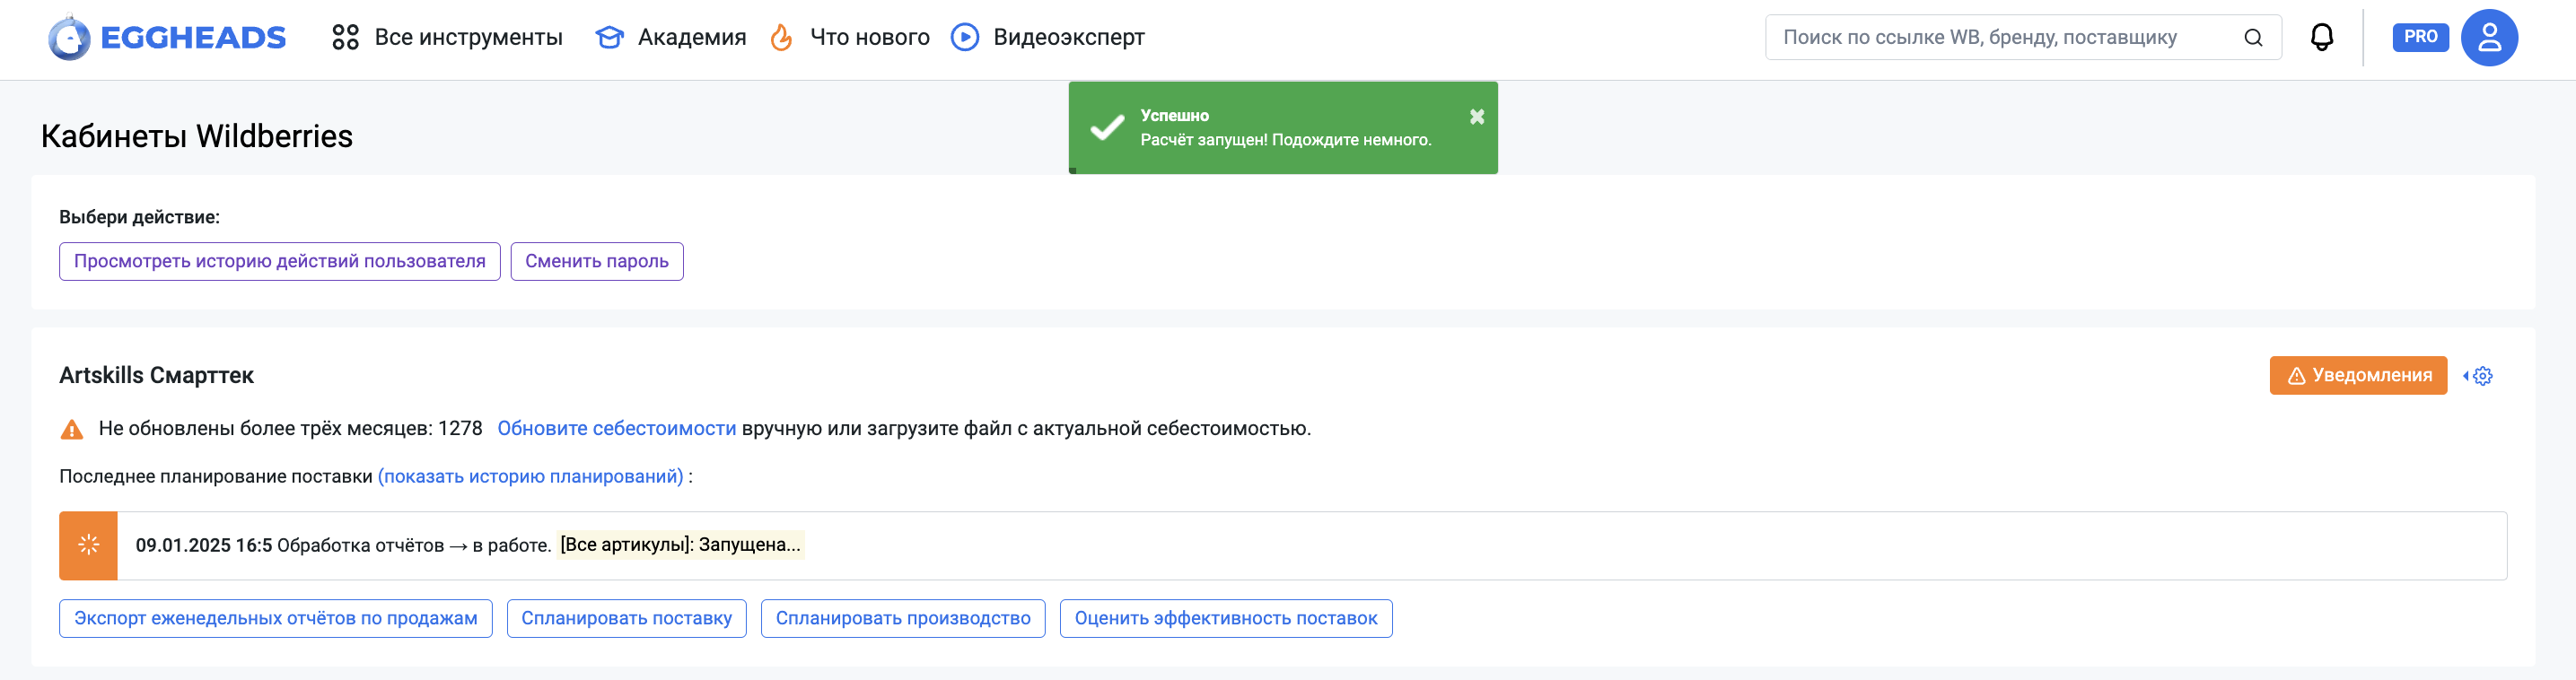The height and width of the screenshot is (680, 2576).
Task: Click the flame icon near Что нового
Action: (781, 38)
